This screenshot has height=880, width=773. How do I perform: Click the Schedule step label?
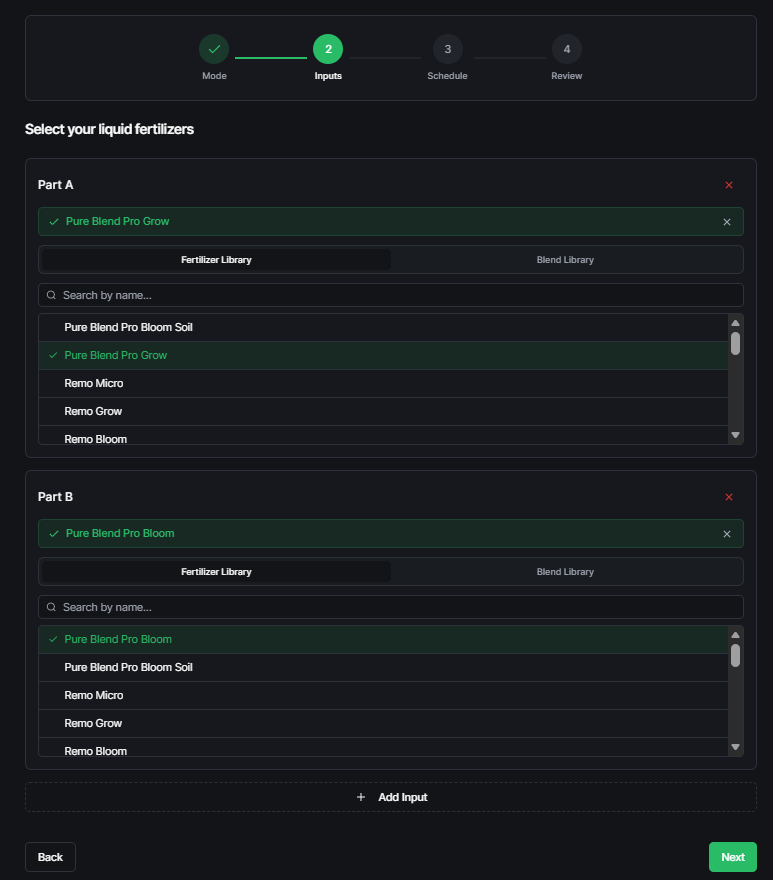(x=447, y=76)
